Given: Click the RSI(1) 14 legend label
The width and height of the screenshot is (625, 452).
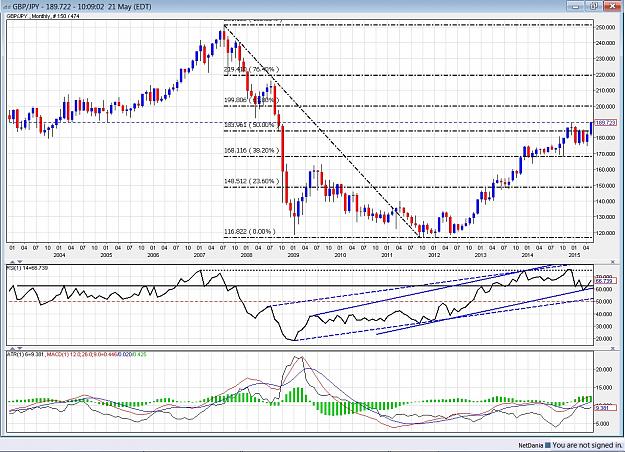Looking at the screenshot, I should (27, 268).
